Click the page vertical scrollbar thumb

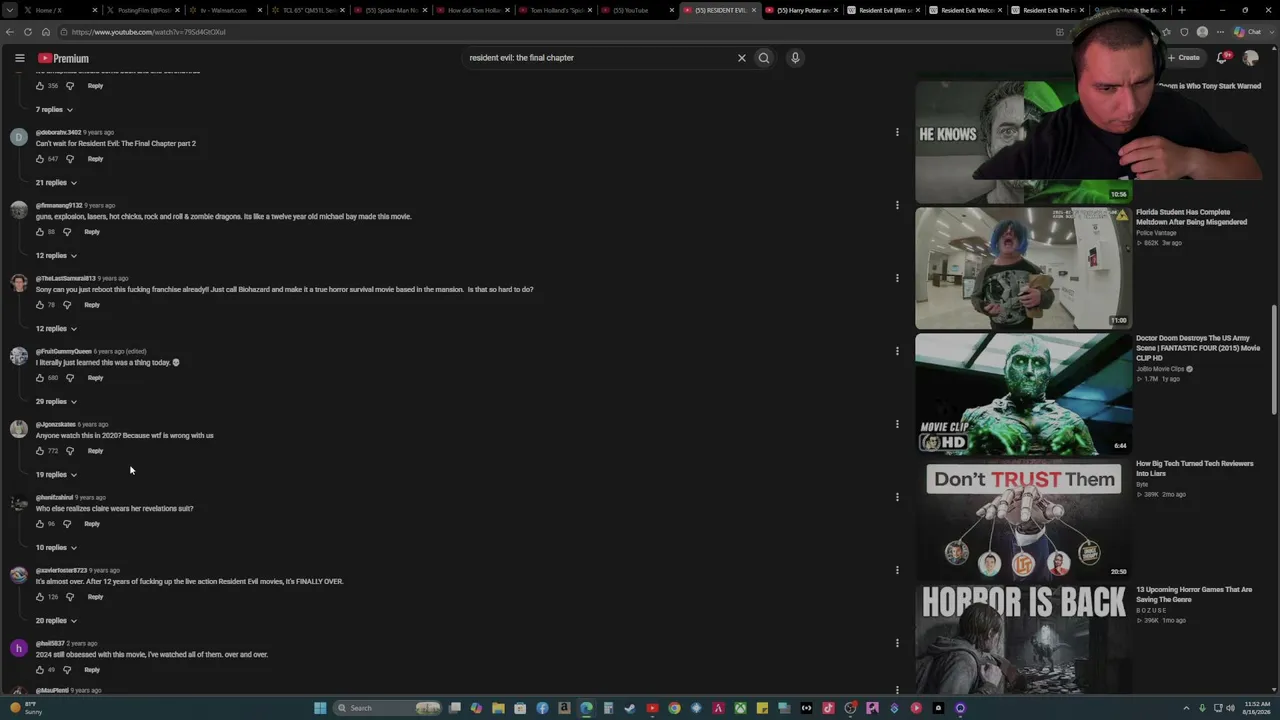tap(1274, 360)
